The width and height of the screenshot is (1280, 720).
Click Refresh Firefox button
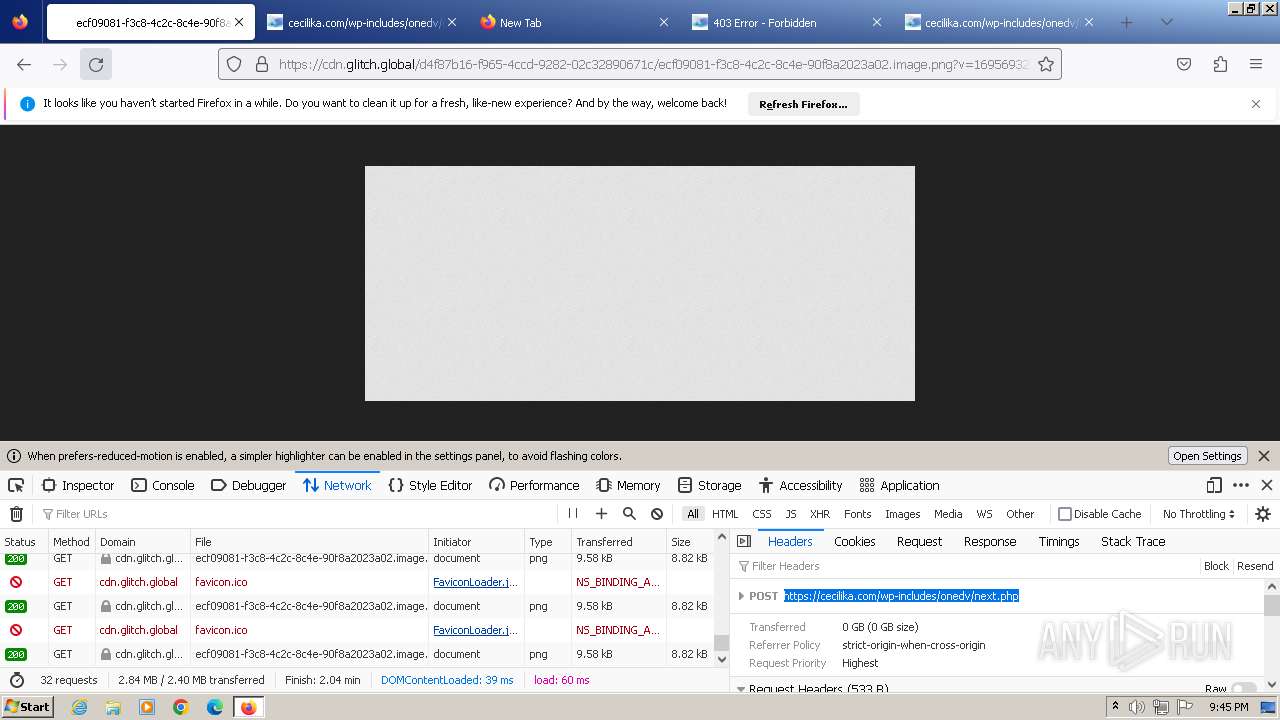point(803,104)
